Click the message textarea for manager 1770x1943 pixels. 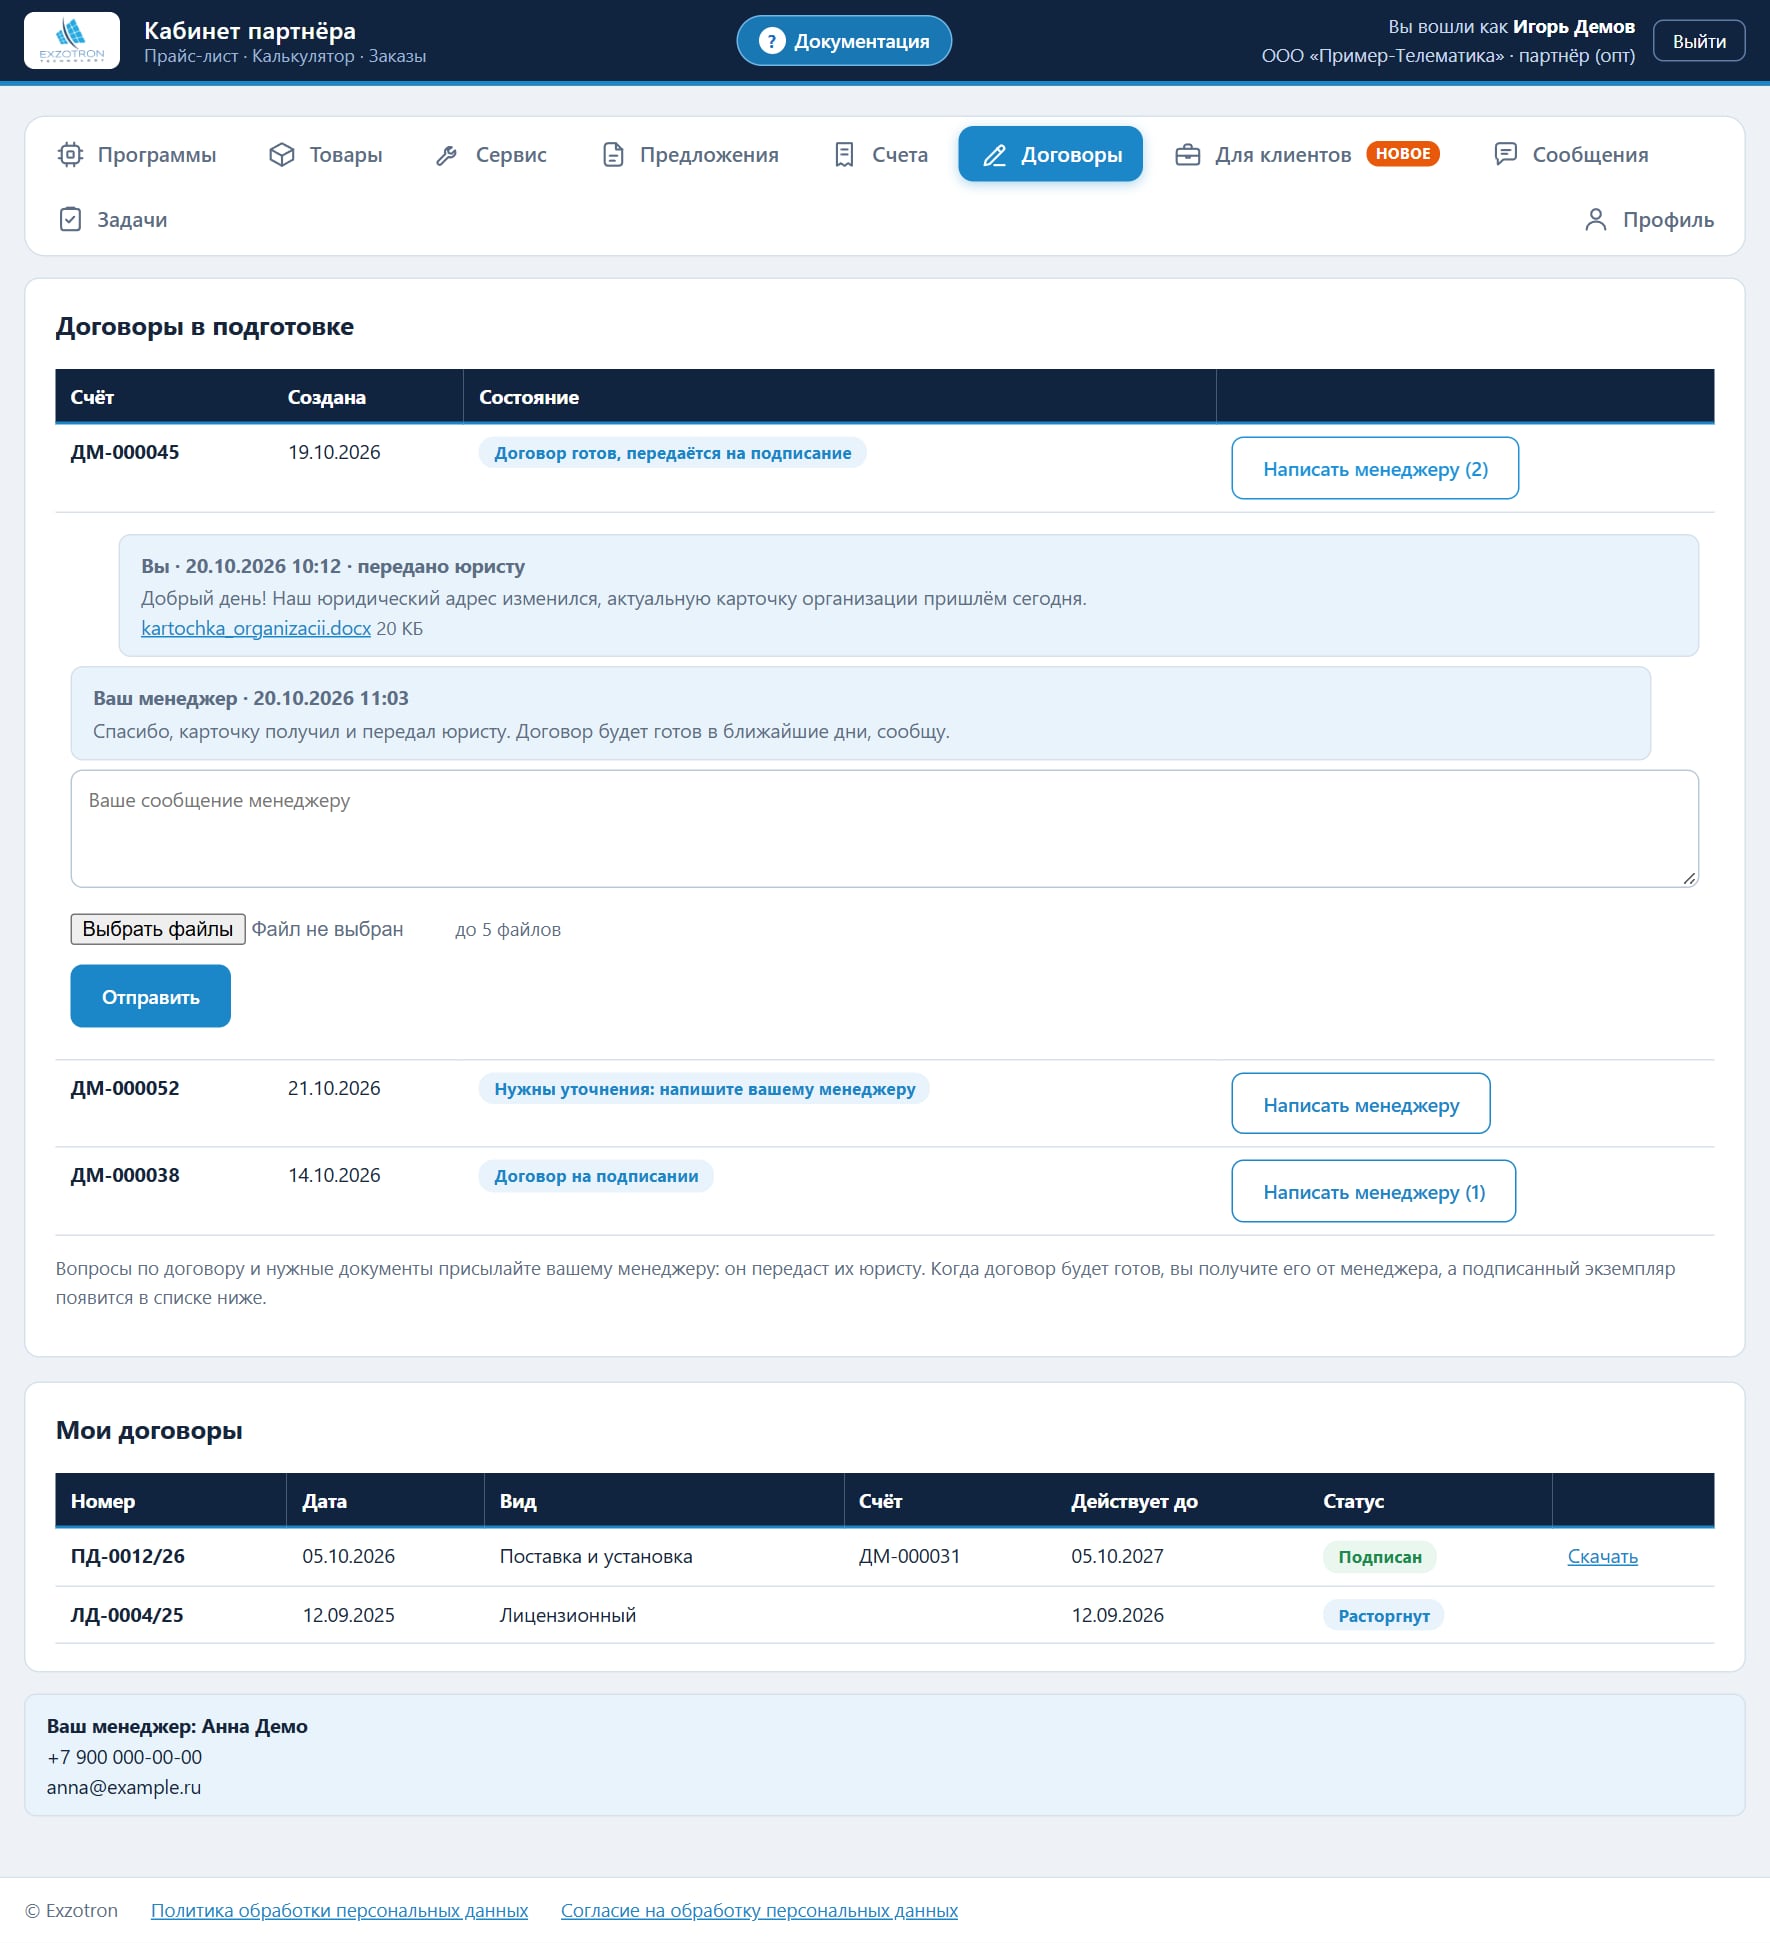(885, 828)
